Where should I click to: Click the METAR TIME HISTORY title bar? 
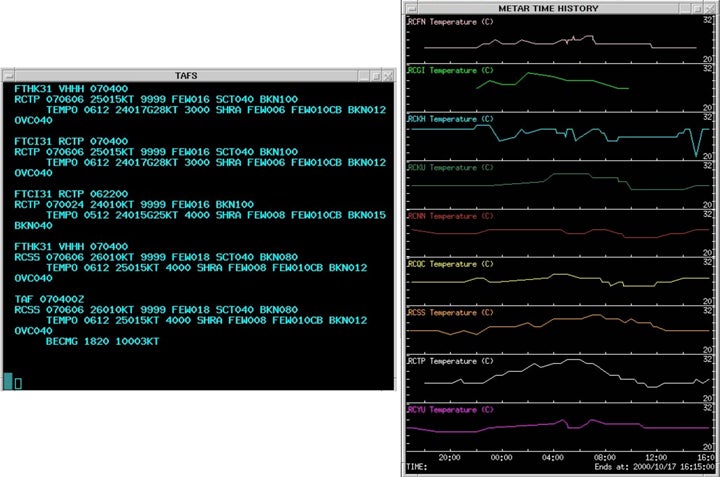click(548, 7)
